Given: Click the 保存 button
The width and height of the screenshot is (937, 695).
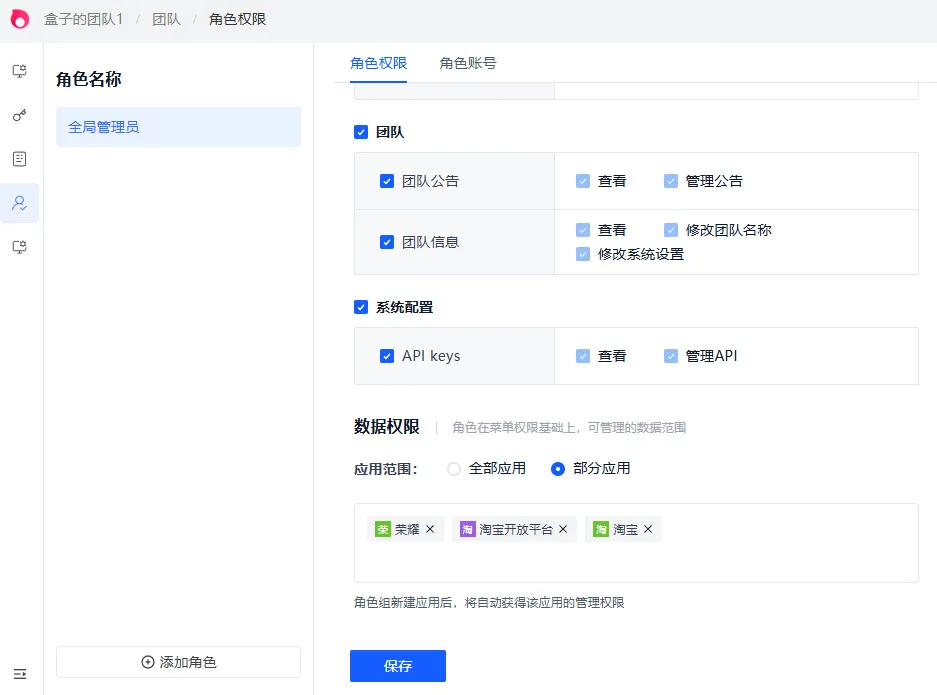Looking at the screenshot, I should tap(397, 666).
